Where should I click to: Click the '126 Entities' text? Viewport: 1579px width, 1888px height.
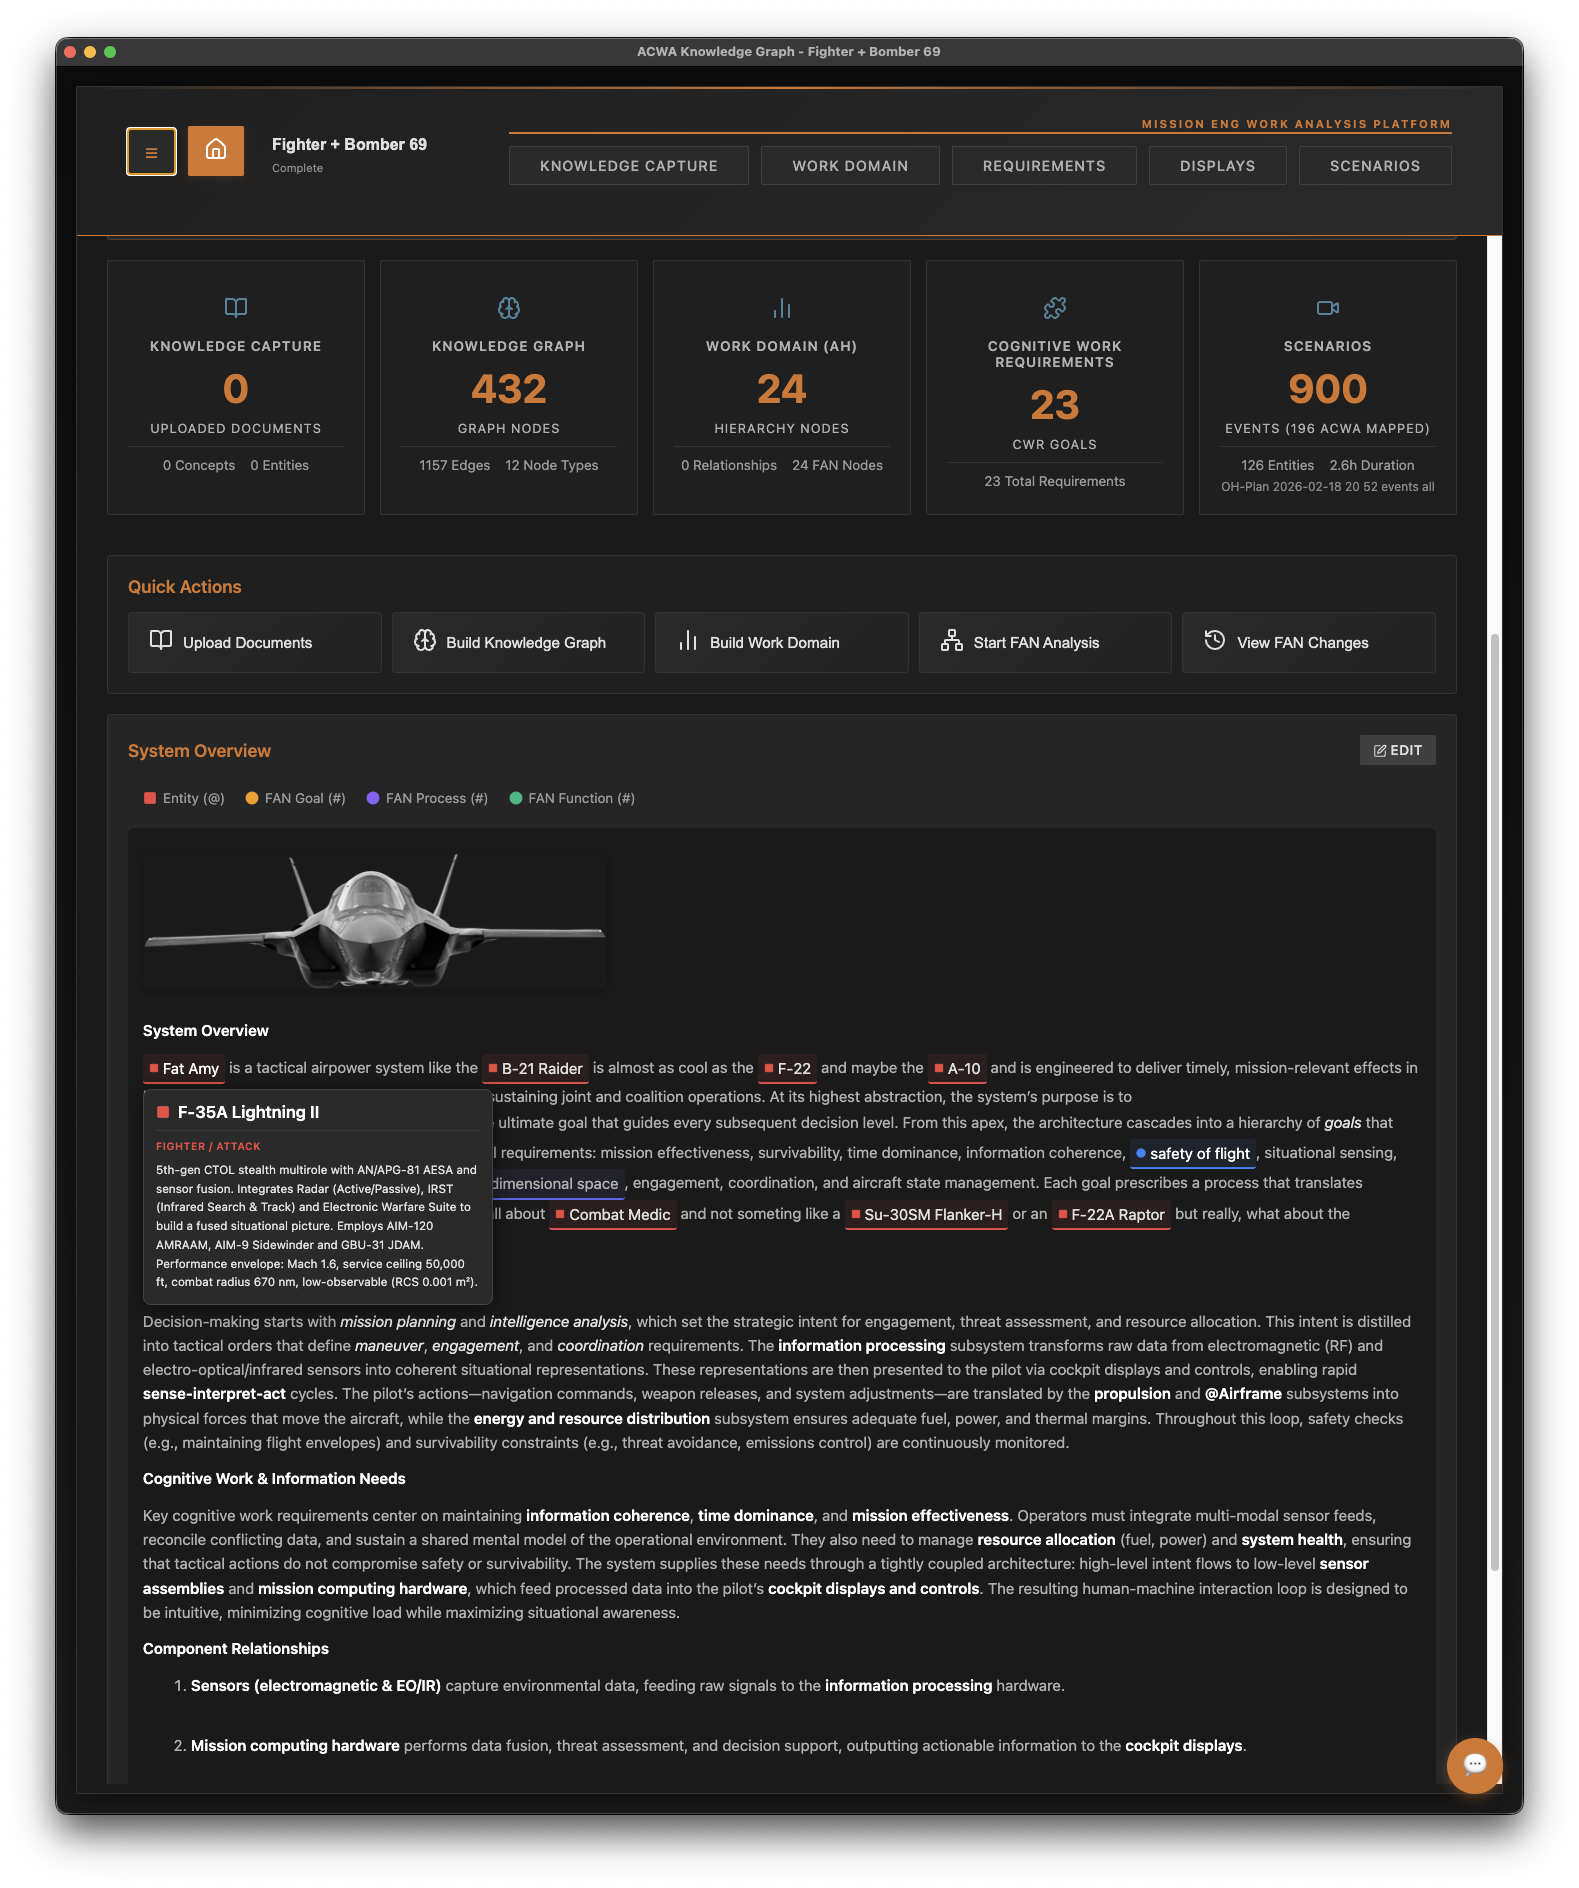pyautogui.click(x=1278, y=465)
